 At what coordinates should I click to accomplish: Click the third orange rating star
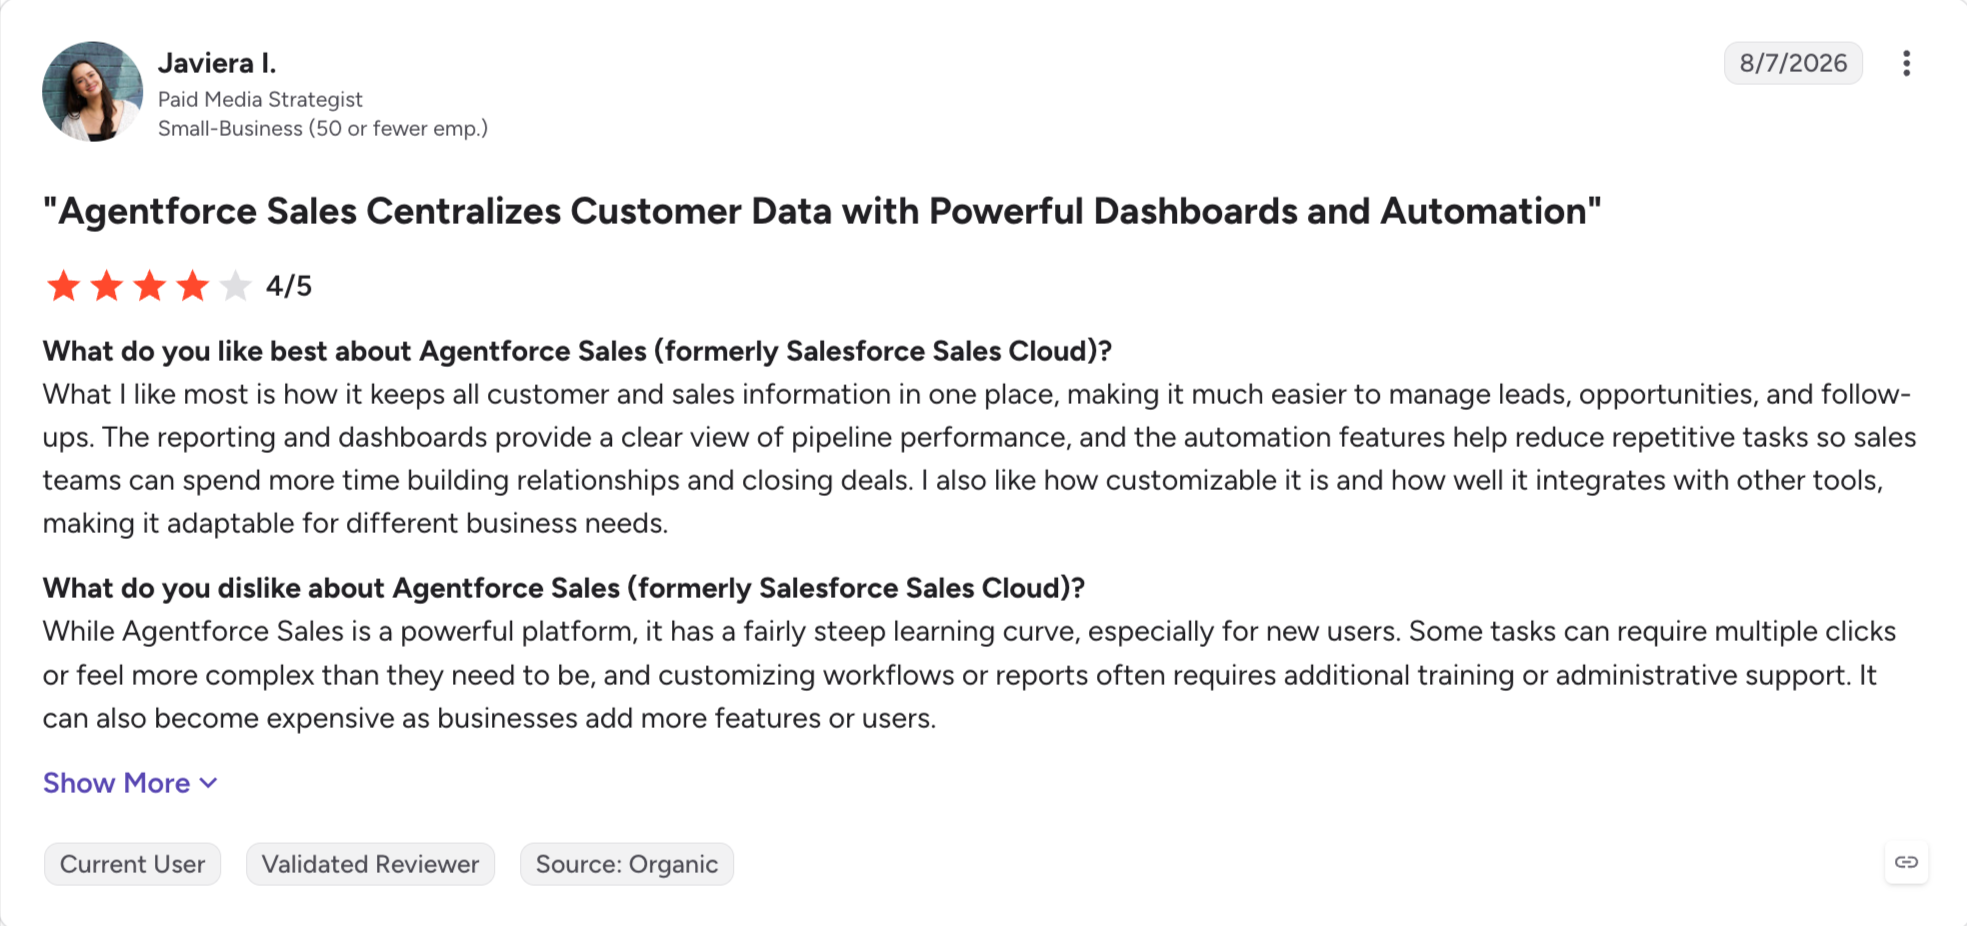tap(149, 286)
